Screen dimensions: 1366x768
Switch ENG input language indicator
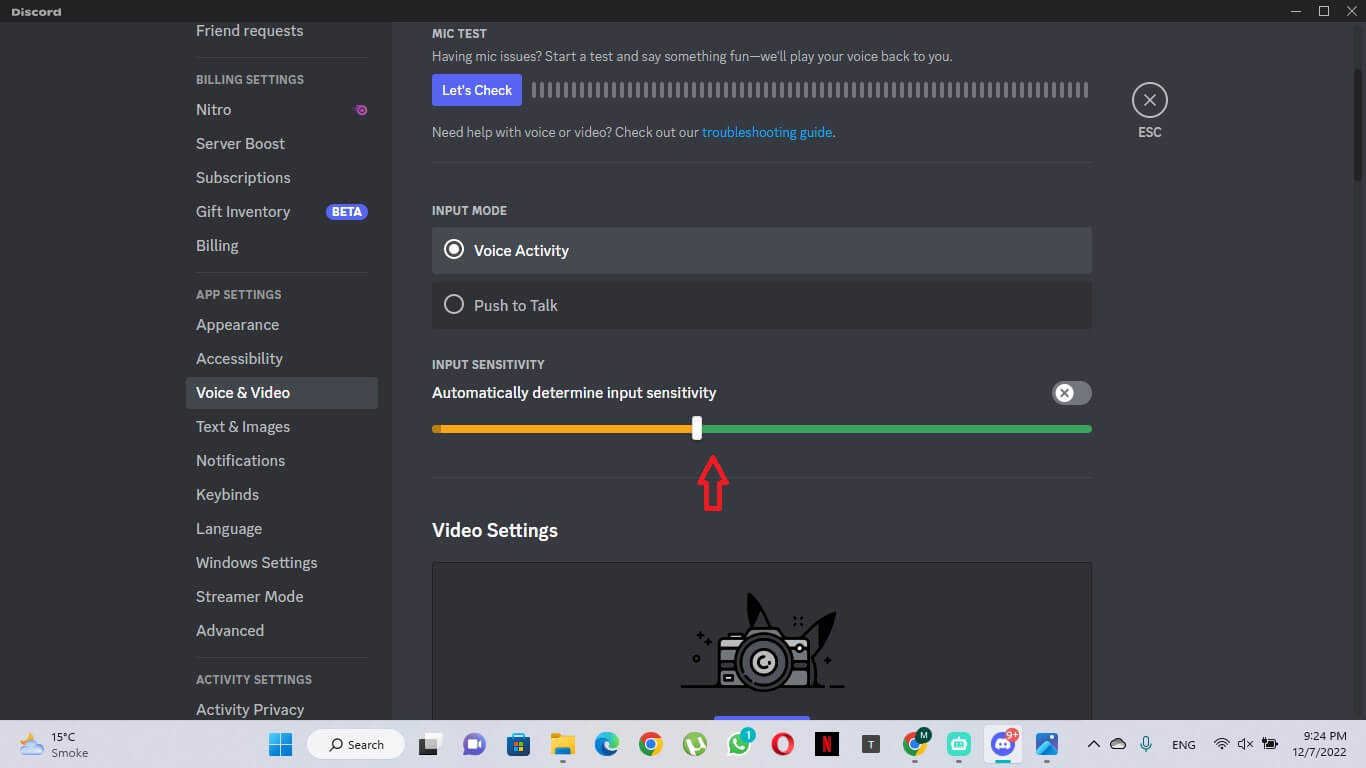tap(1184, 745)
